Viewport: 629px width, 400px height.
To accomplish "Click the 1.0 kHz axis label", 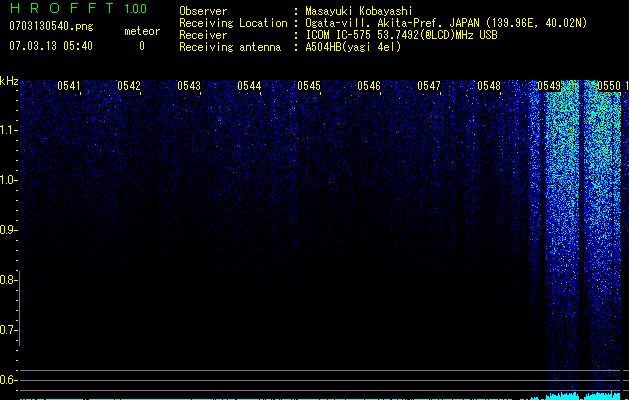I will [8, 180].
